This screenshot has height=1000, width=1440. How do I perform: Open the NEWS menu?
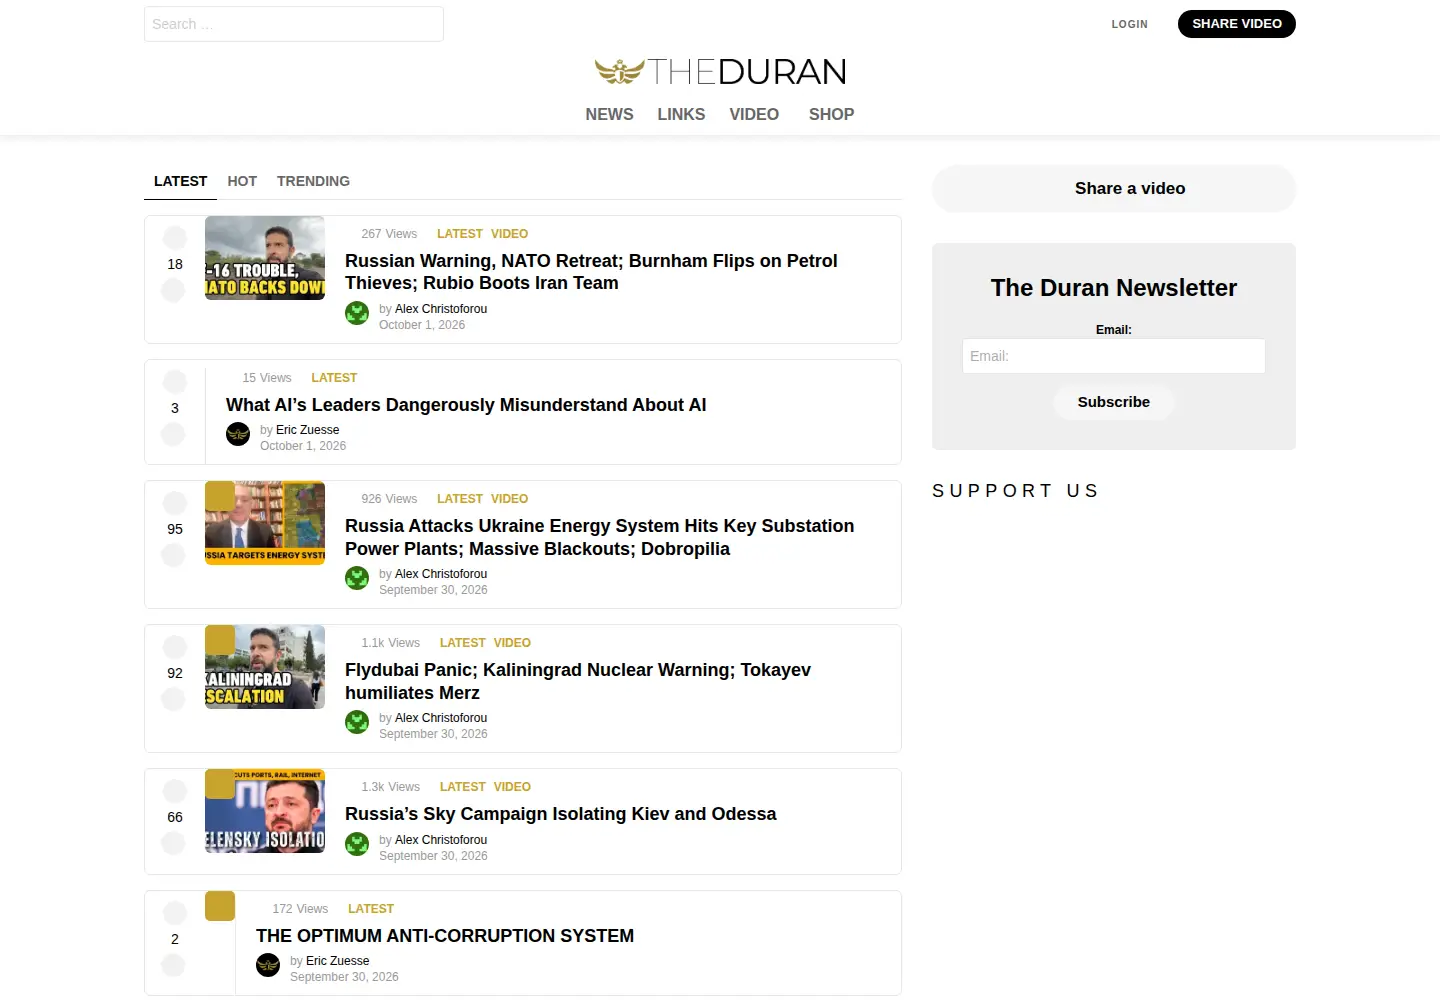tap(609, 114)
